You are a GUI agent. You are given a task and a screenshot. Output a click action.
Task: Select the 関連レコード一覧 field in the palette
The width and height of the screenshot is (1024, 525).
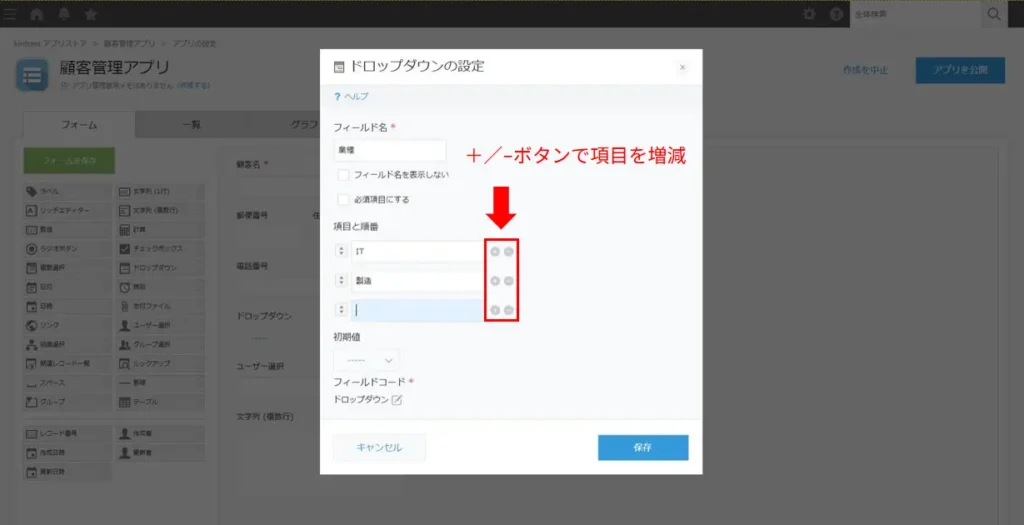pos(67,363)
